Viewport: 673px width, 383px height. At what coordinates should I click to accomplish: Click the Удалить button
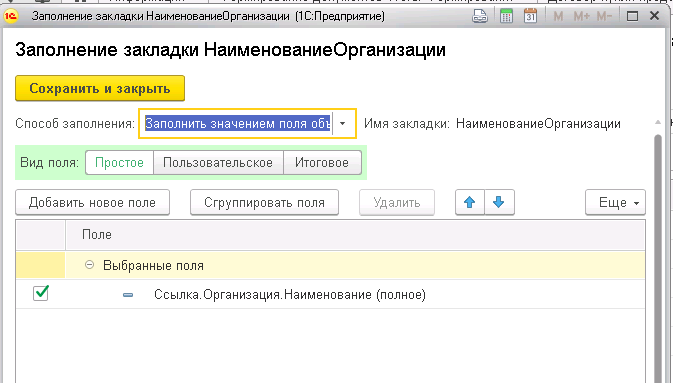pos(397,202)
